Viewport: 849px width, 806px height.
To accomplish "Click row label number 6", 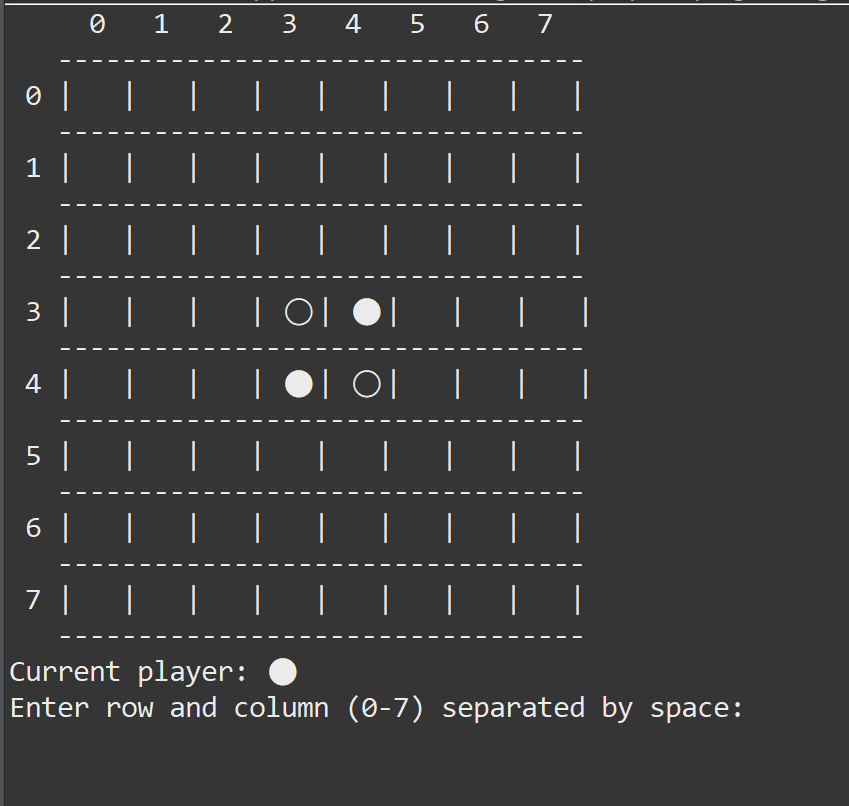I will pyautogui.click(x=34, y=528).
